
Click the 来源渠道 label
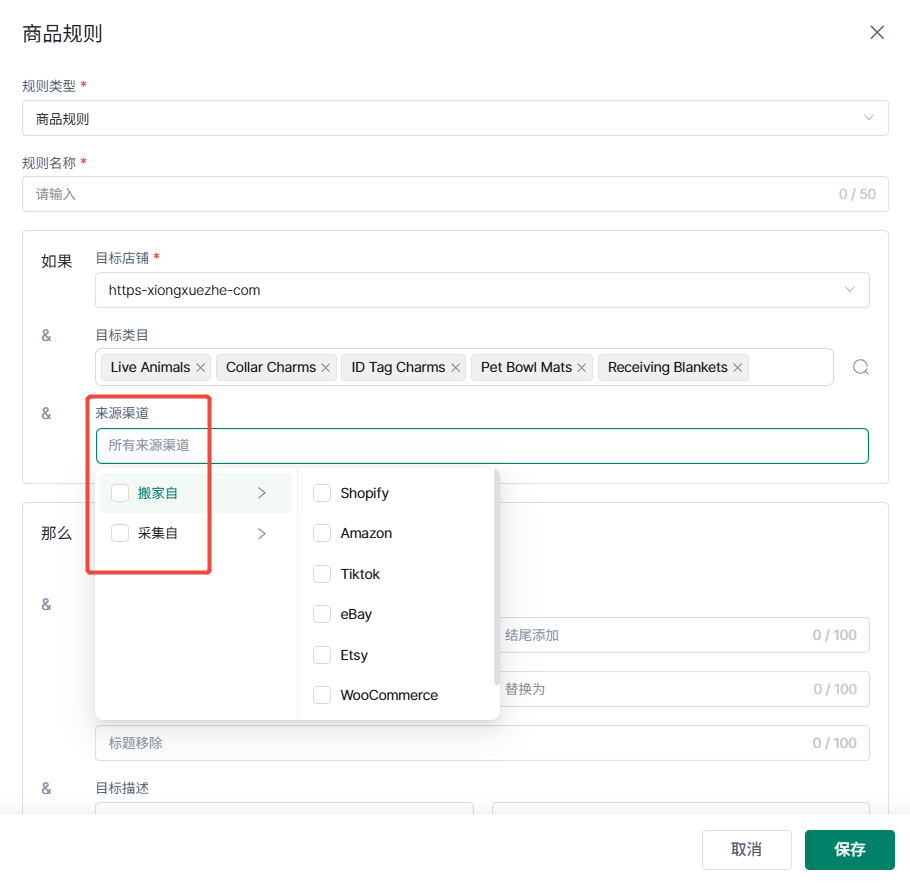coord(122,413)
